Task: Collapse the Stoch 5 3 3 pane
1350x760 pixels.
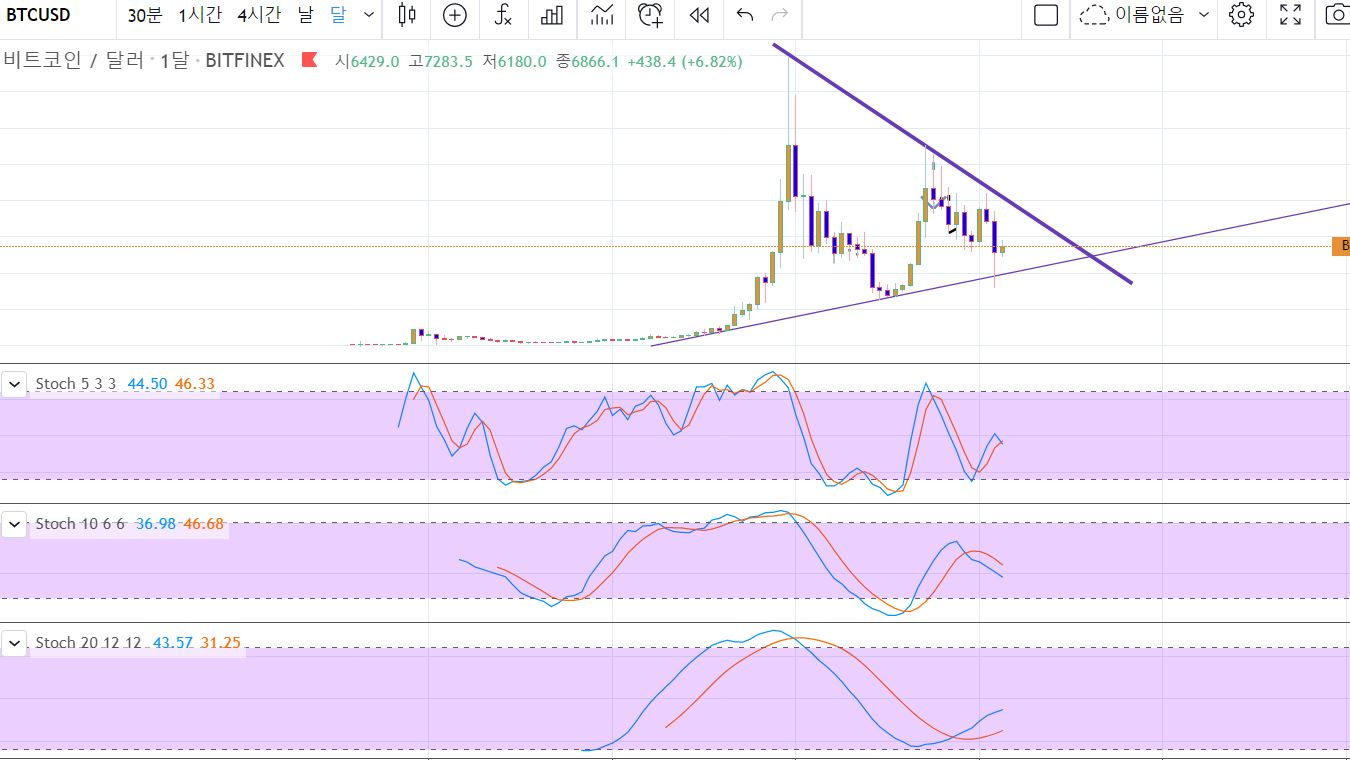Action: point(15,384)
